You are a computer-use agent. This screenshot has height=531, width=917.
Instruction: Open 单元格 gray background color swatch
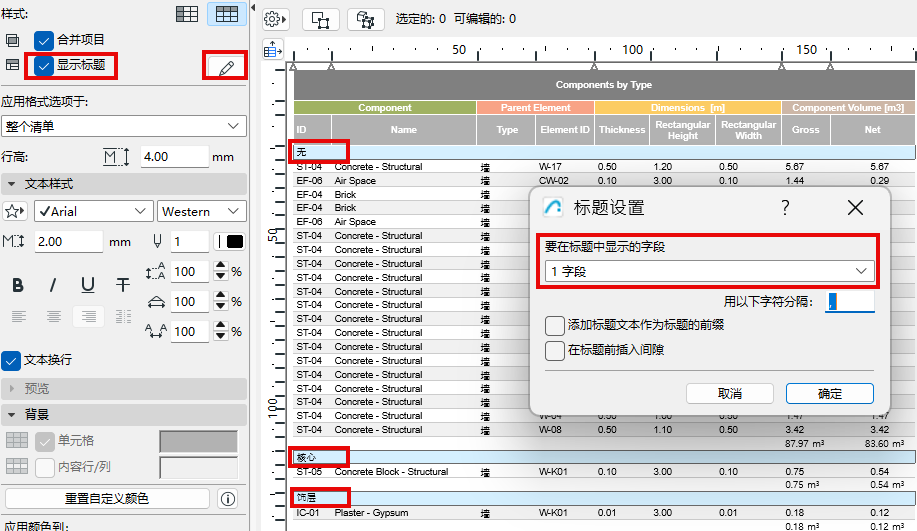(199, 442)
